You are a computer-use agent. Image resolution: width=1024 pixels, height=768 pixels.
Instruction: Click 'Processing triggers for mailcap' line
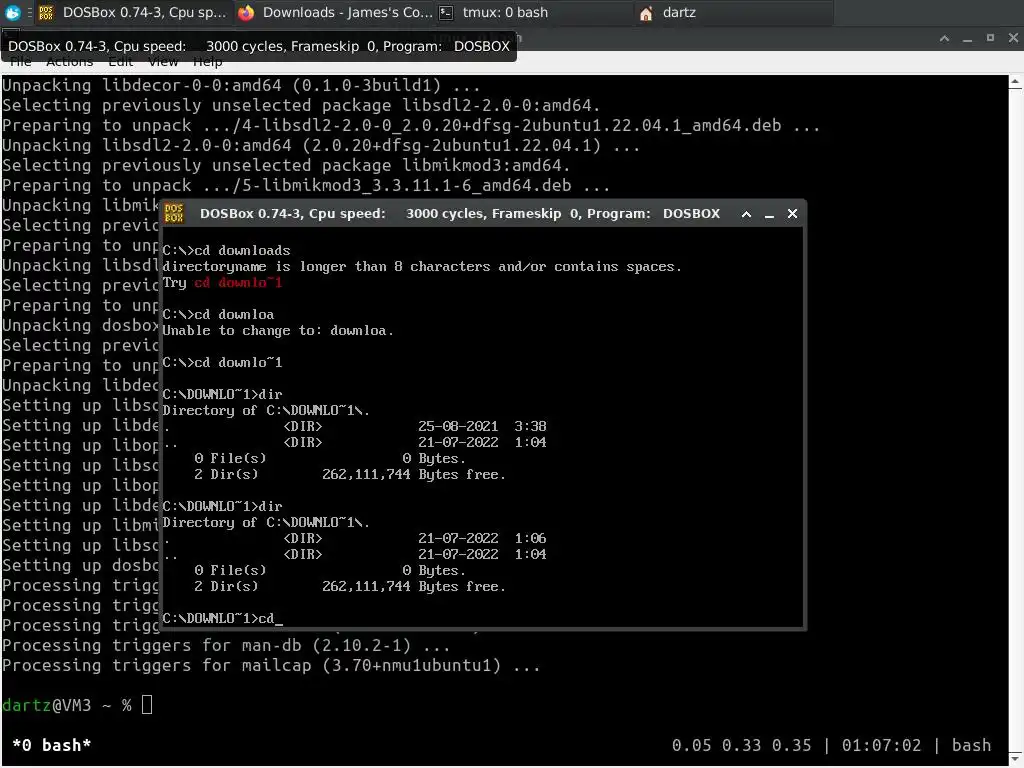coord(271,665)
